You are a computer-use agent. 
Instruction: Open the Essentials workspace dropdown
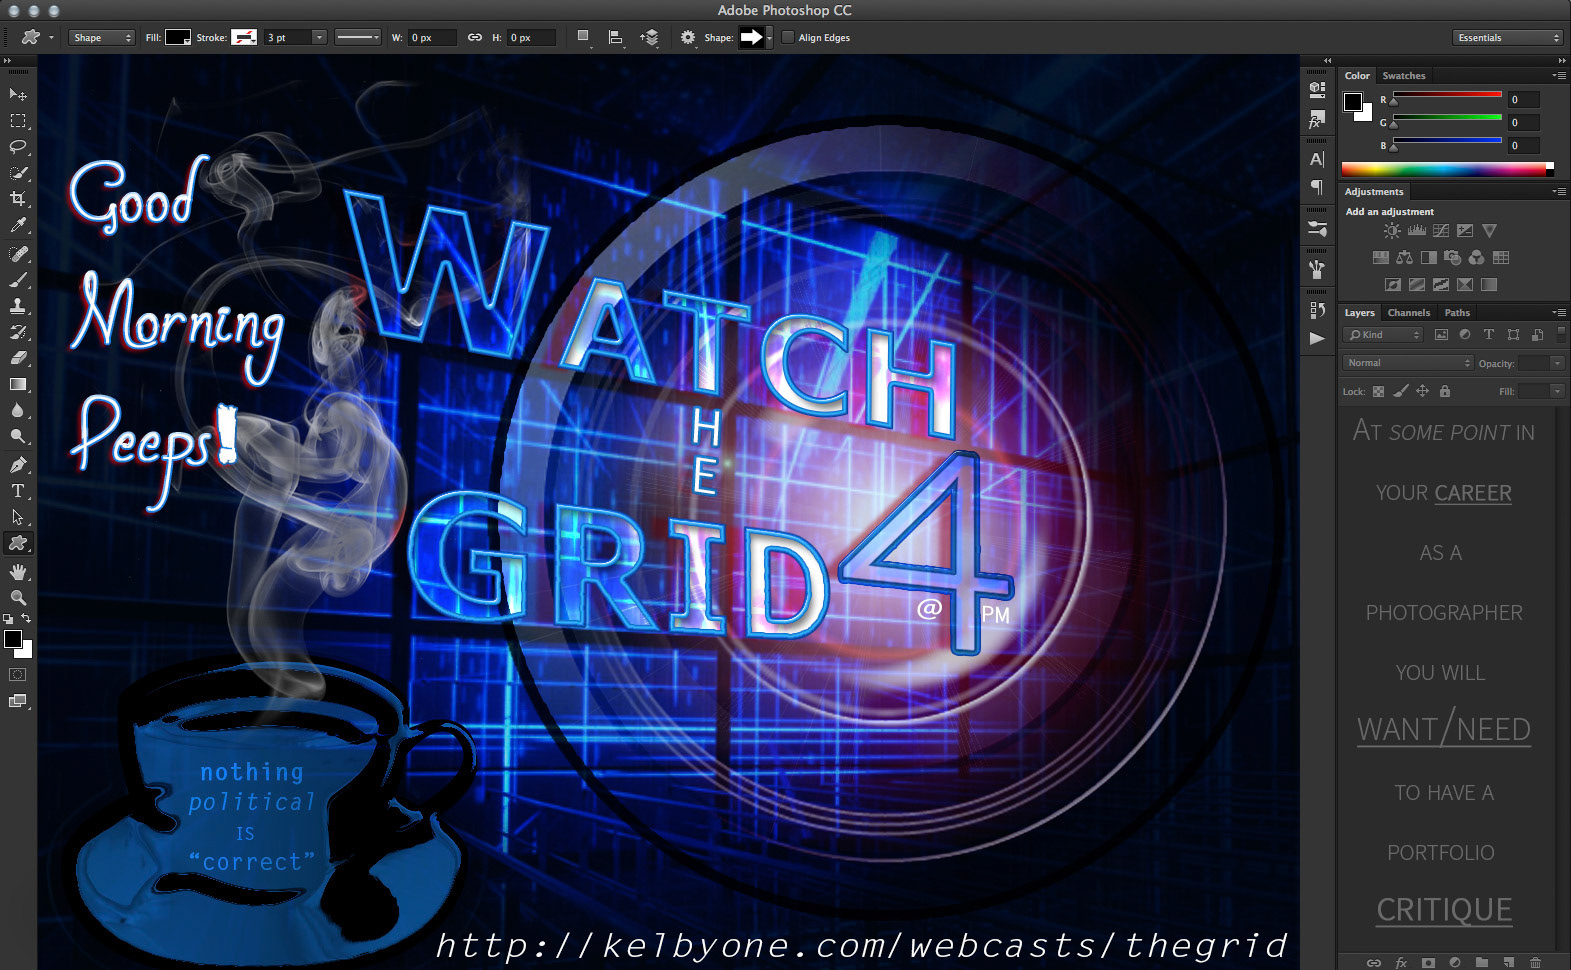click(x=1507, y=37)
